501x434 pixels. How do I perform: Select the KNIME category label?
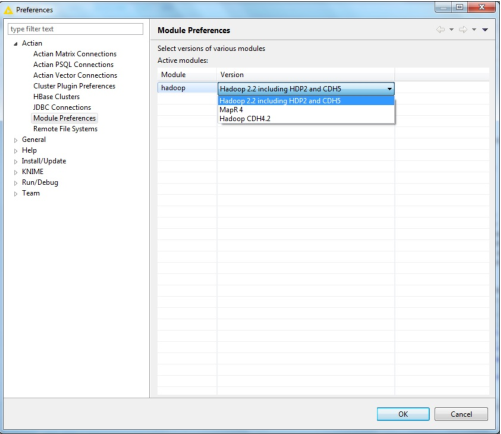tap(32, 171)
